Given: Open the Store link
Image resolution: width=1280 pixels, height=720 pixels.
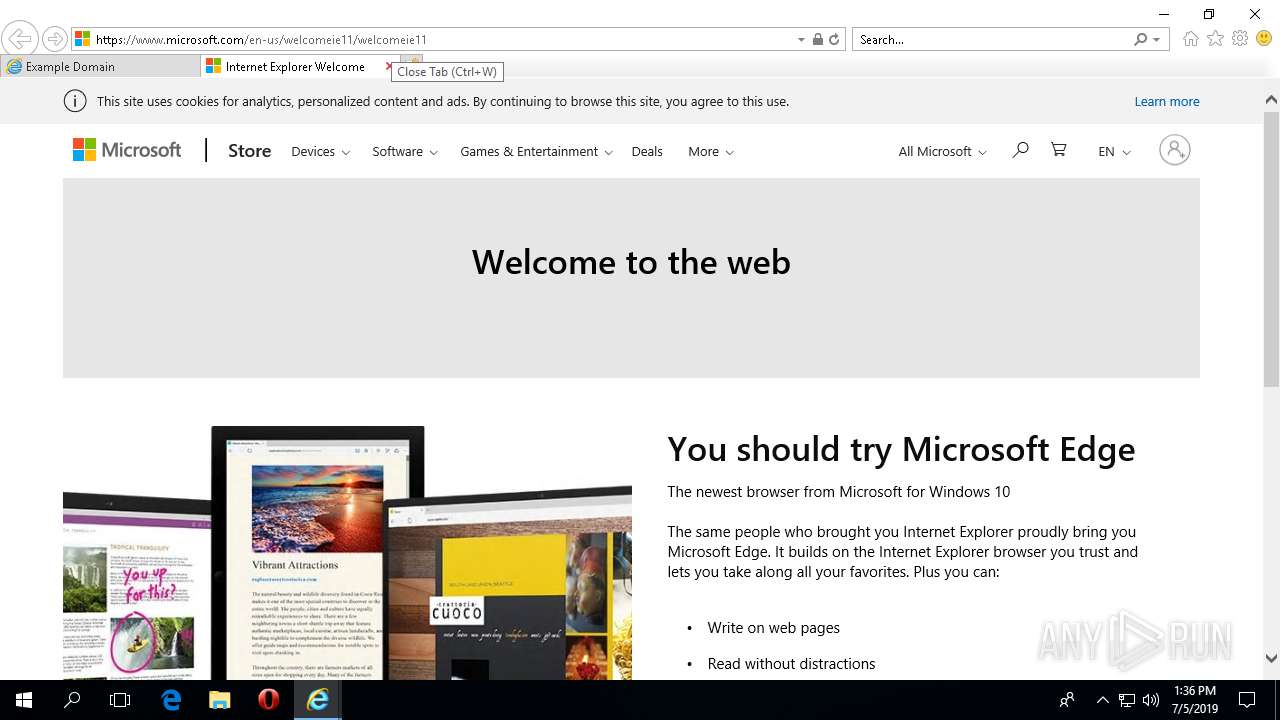Looking at the screenshot, I should (249, 151).
